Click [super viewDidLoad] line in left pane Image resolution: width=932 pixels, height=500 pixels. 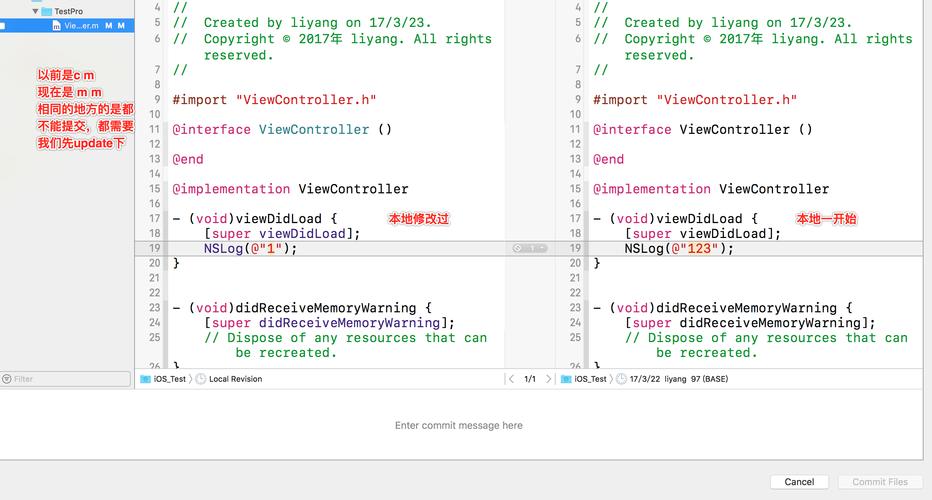point(282,234)
